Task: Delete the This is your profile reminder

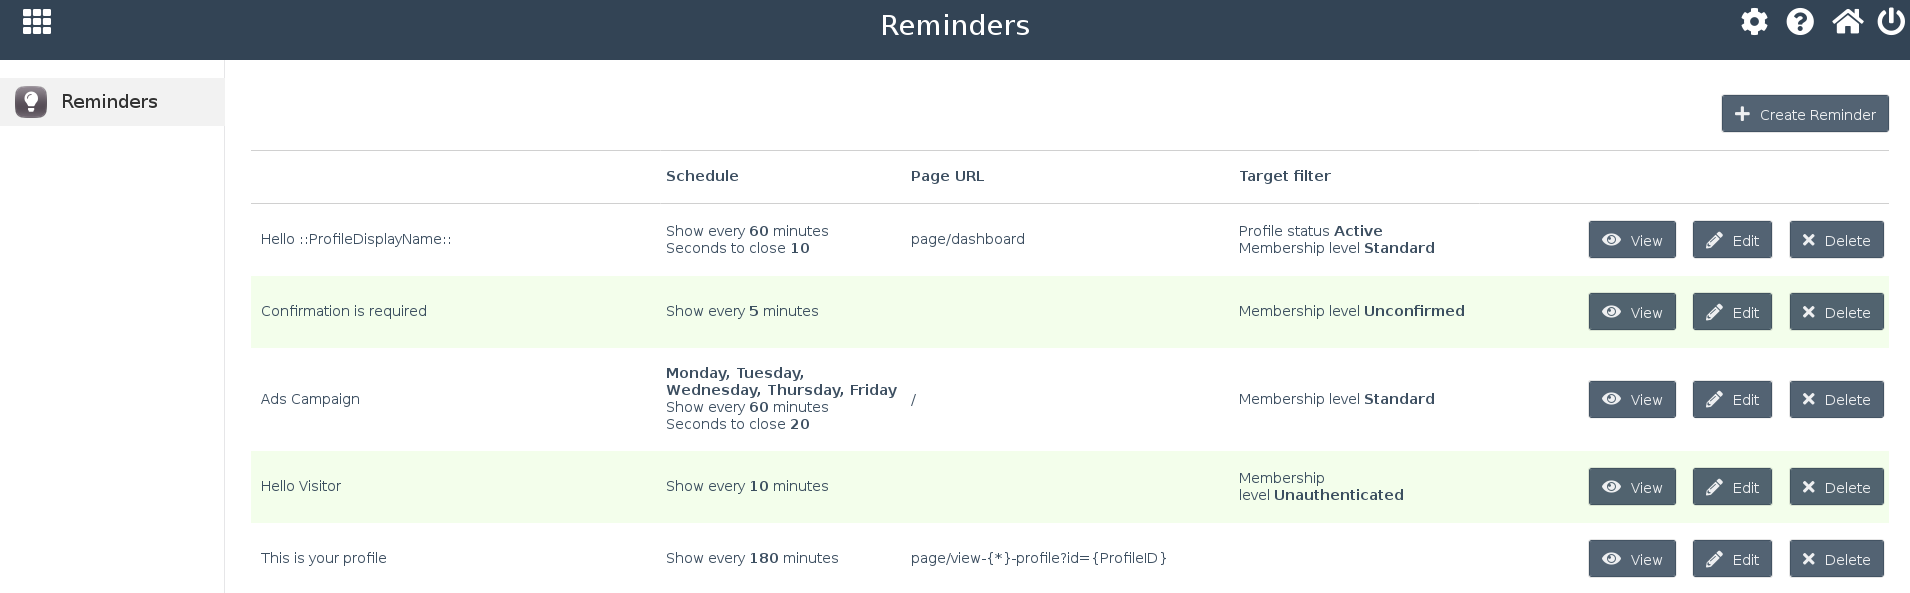Action: click(1836, 559)
